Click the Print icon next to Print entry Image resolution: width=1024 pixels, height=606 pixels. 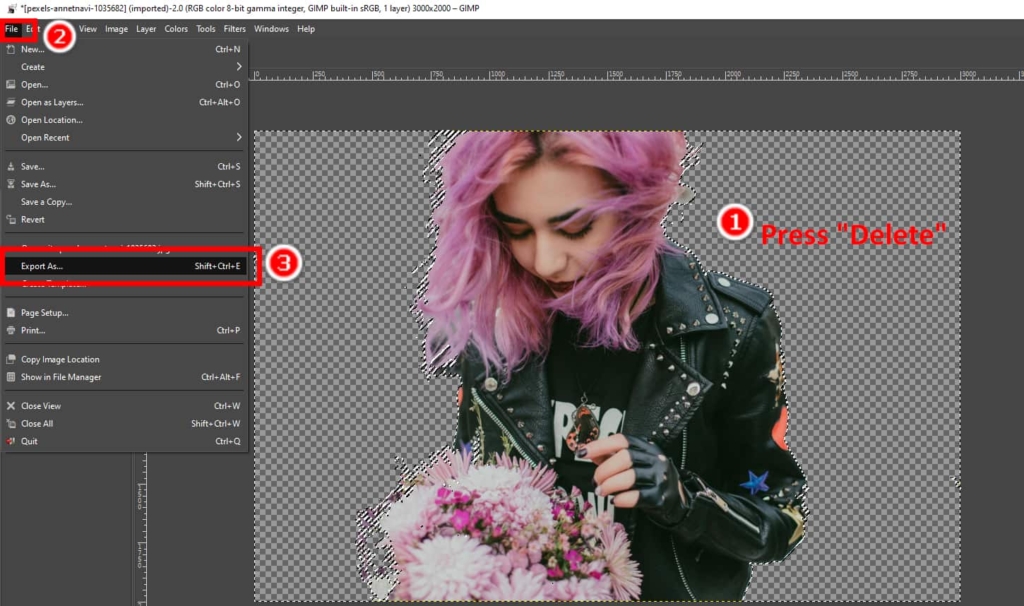11,331
